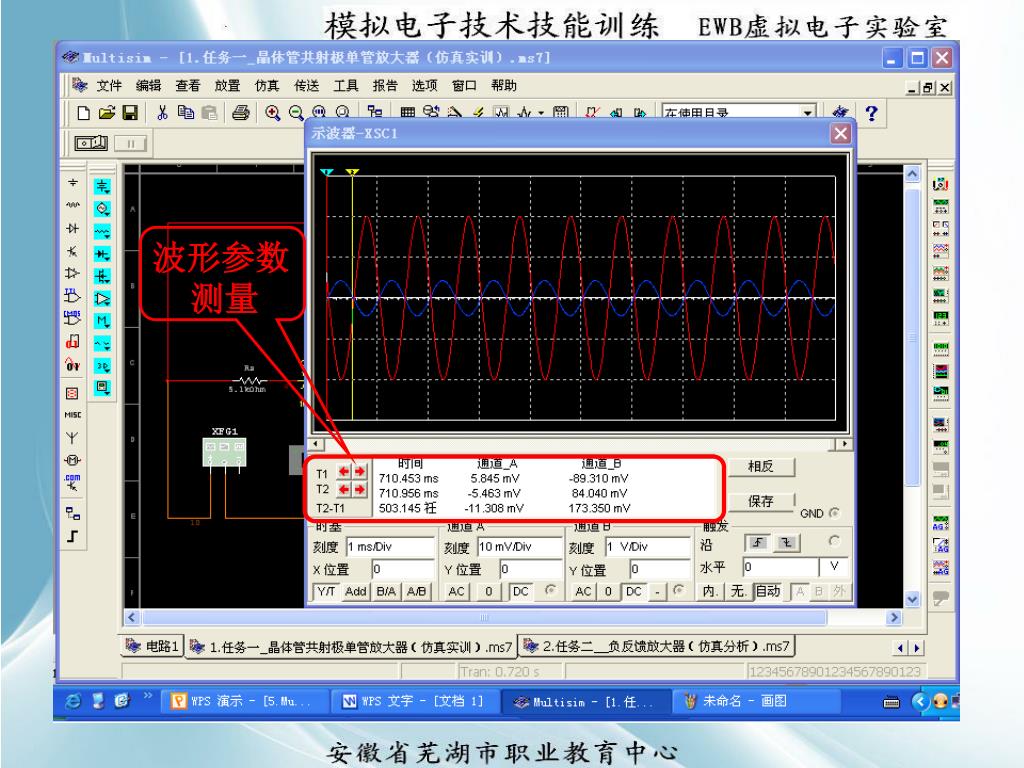Choose rising edge trigger
1024x768 pixels.
(x=758, y=542)
